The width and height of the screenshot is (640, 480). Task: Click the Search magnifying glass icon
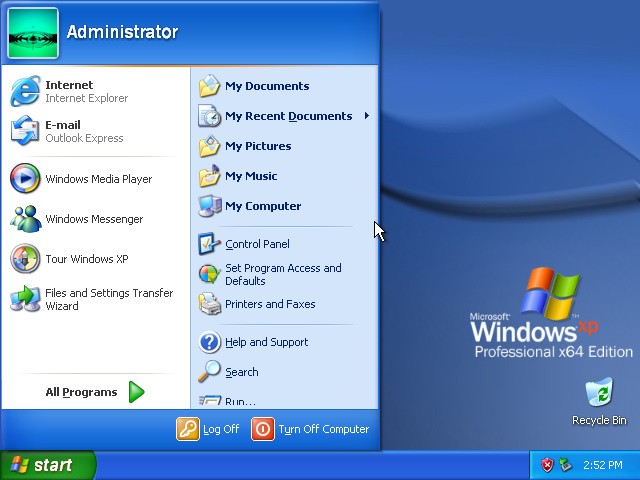pos(209,371)
